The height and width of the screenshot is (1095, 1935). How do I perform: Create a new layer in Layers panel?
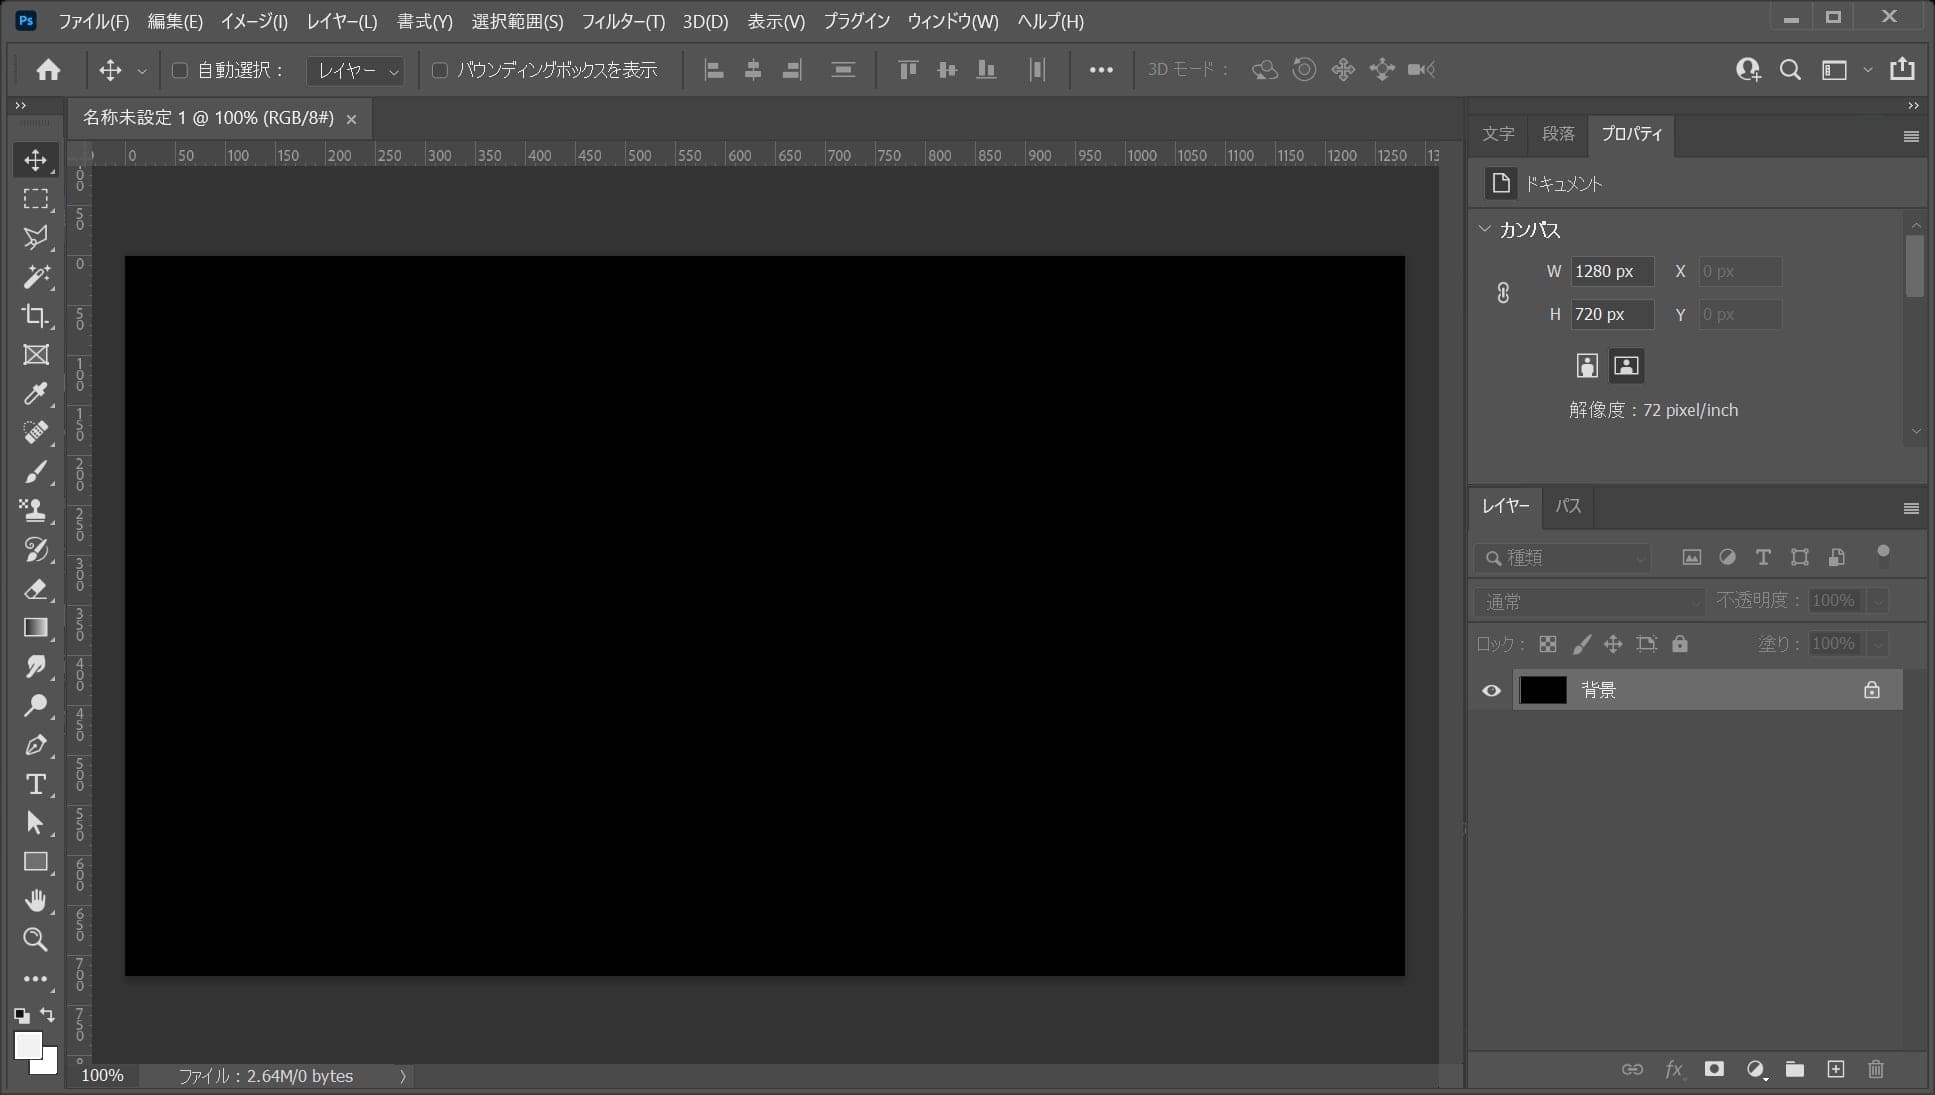(x=1835, y=1069)
